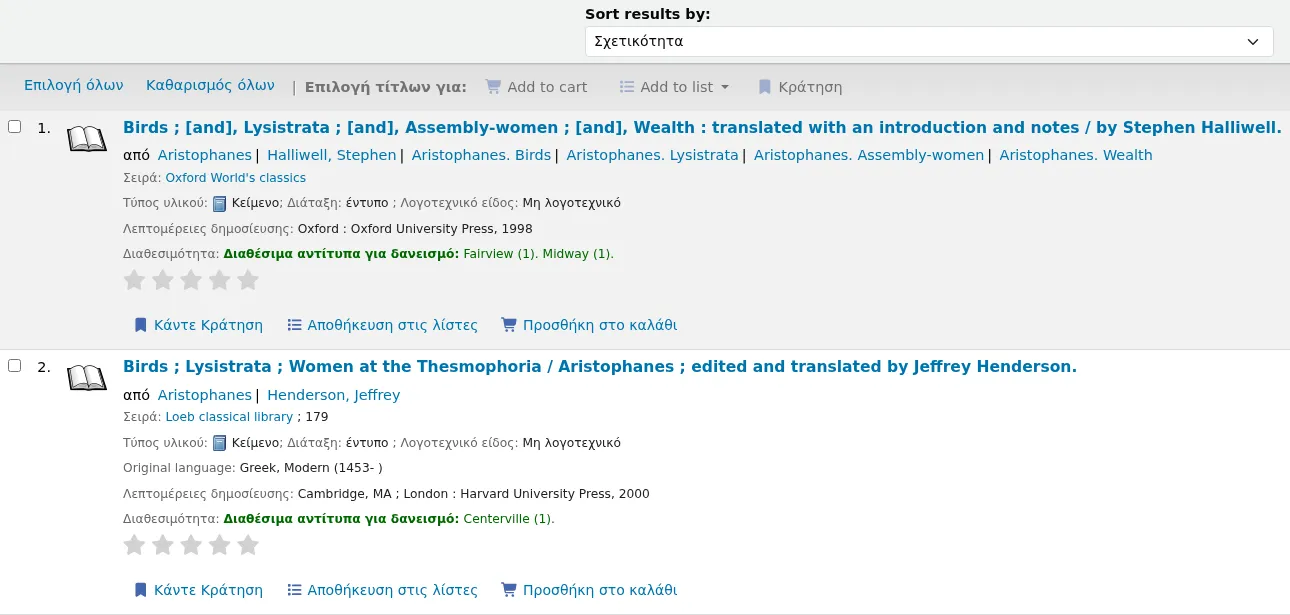
Task: Tick the checkbox for result 1
Action: click(15, 126)
